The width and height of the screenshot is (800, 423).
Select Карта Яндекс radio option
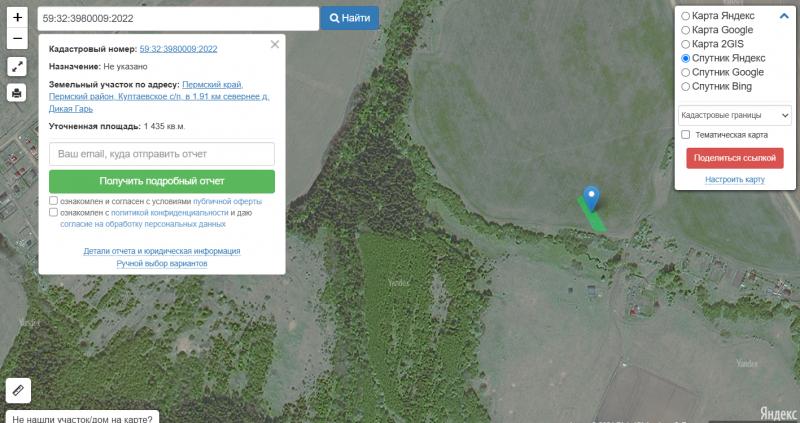click(685, 17)
